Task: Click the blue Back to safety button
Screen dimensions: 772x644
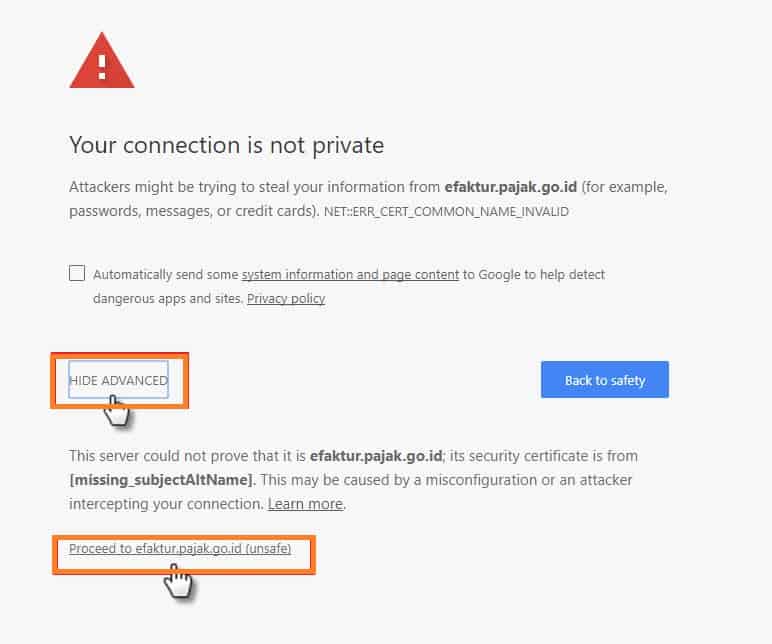Action: point(605,380)
